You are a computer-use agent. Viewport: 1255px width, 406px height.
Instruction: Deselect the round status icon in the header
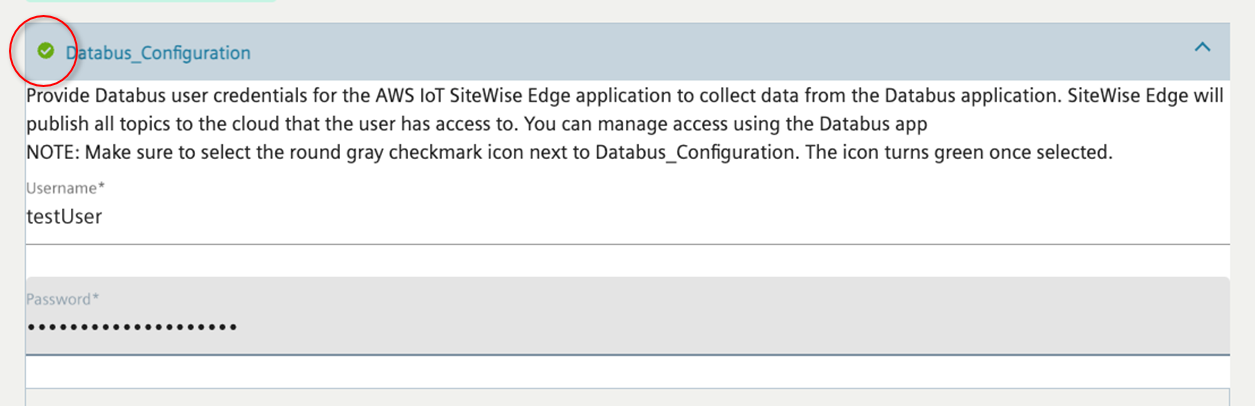tap(45, 51)
